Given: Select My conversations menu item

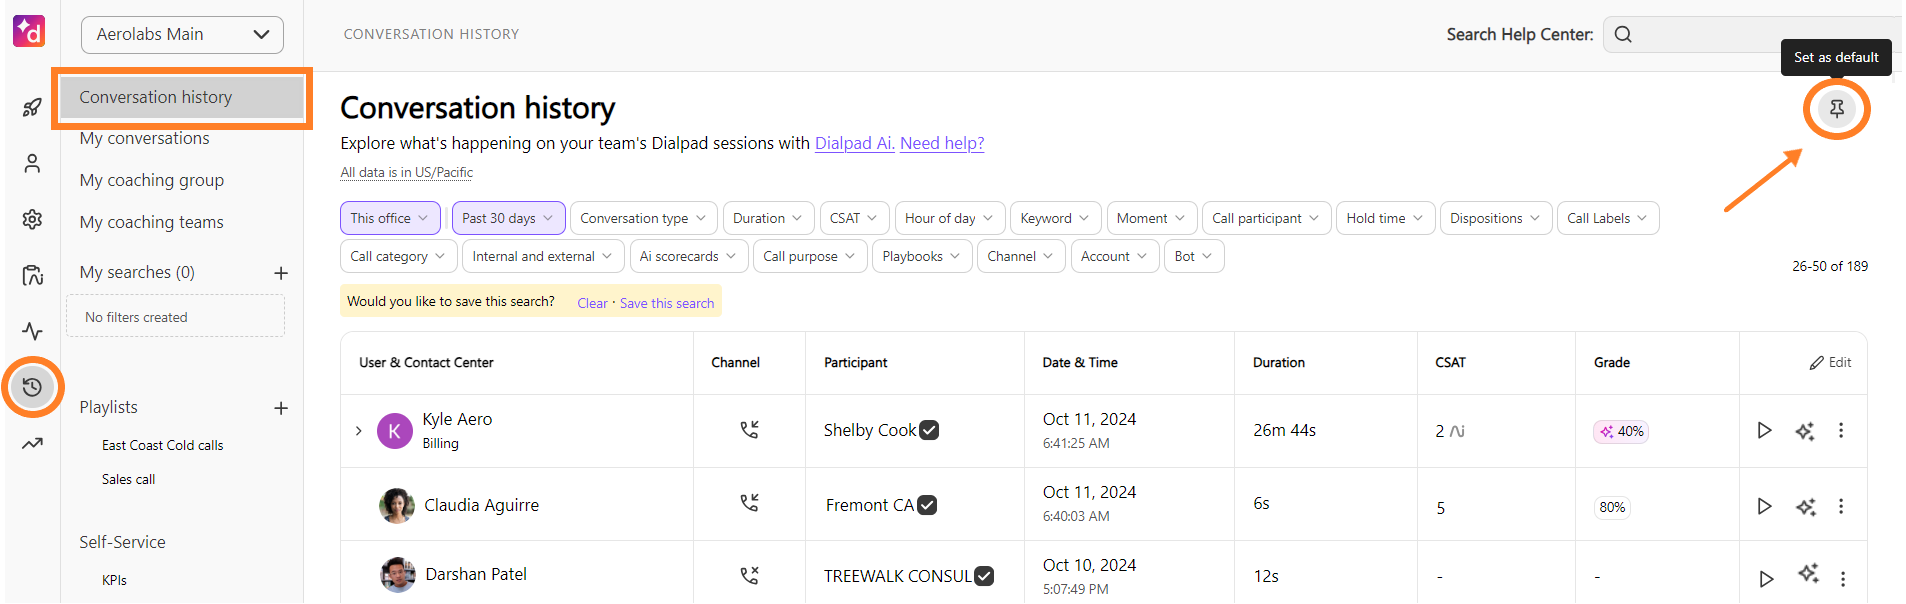Looking at the screenshot, I should tap(145, 138).
